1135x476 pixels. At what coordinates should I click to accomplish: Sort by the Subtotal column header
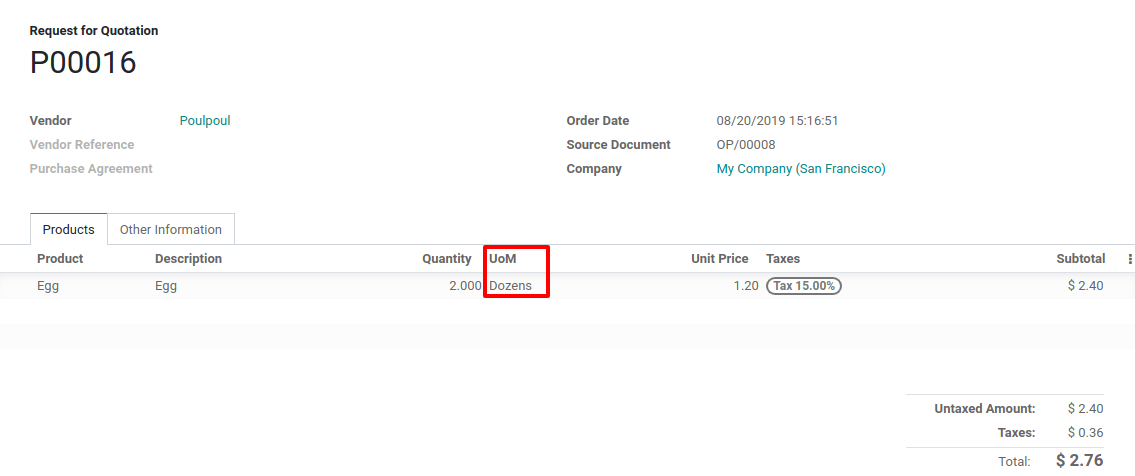pyautogui.click(x=1081, y=258)
